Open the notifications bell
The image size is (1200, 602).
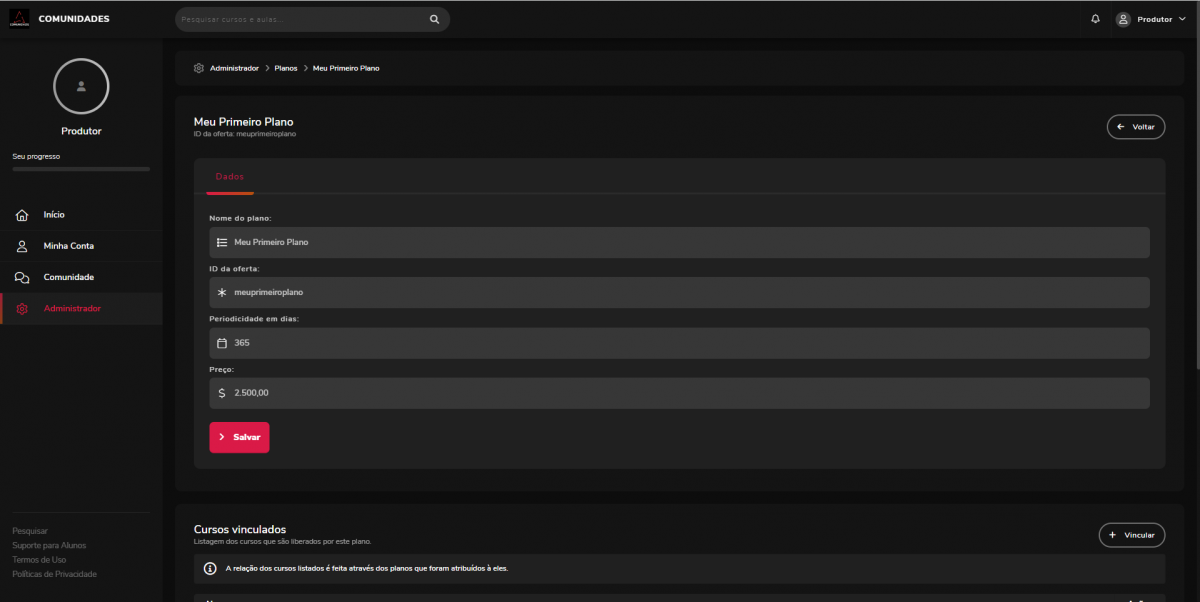click(x=1095, y=19)
